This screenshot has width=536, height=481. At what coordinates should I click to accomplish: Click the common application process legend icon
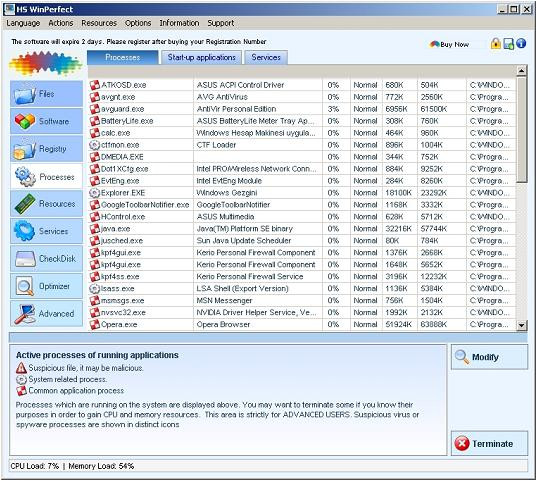[21, 391]
